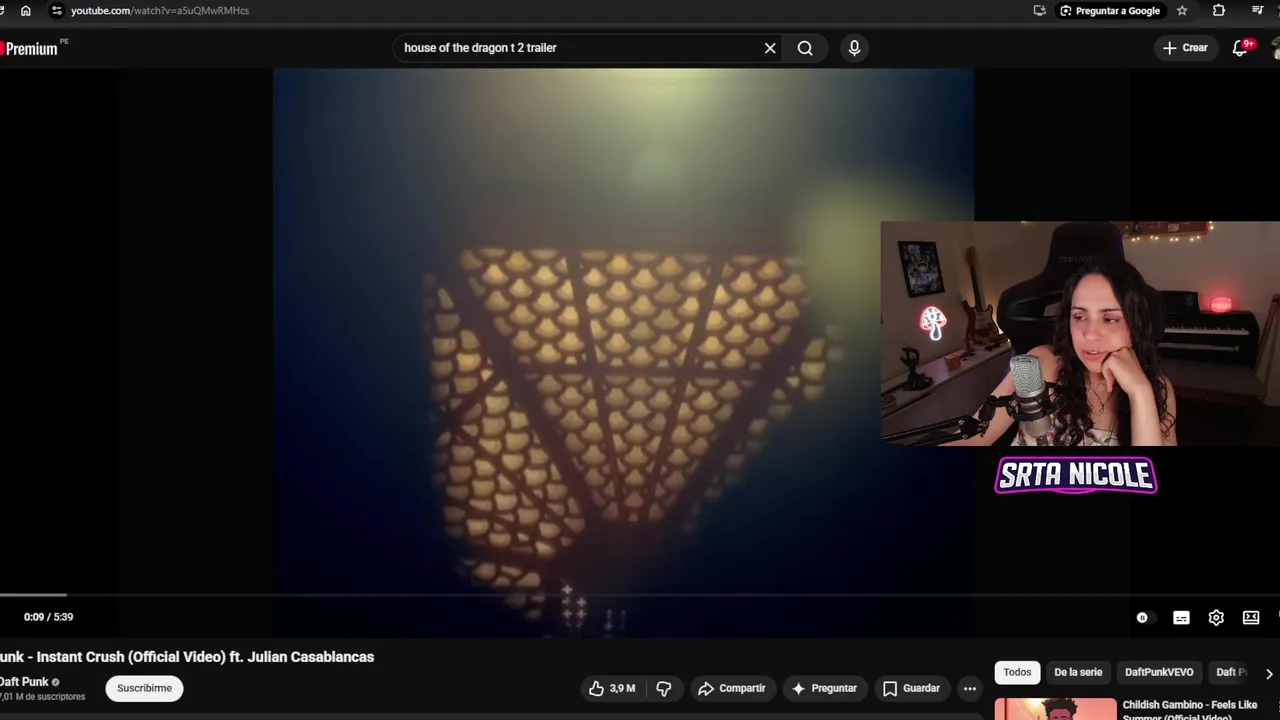Click the youtube.com address bar URL
The image size is (1280, 720).
click(160, 10)
